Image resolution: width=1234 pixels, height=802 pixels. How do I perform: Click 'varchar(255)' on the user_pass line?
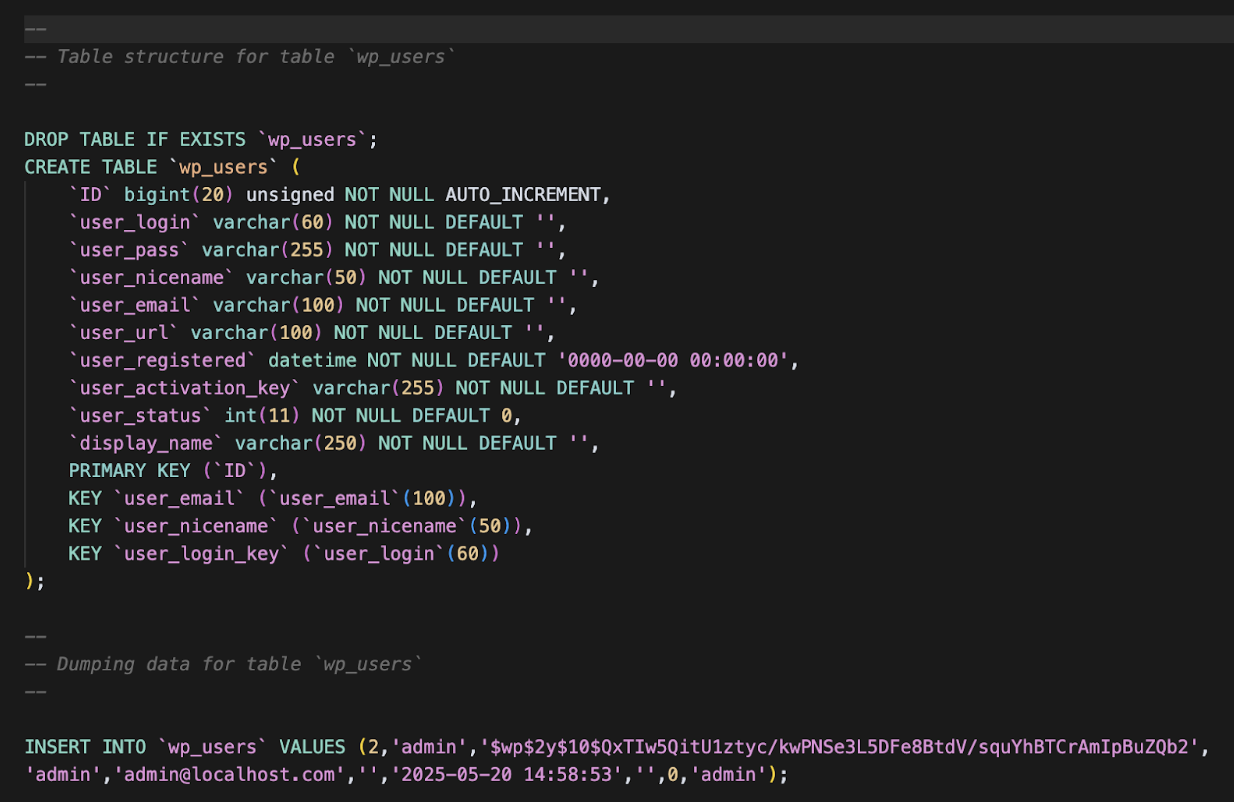(268, 250)
